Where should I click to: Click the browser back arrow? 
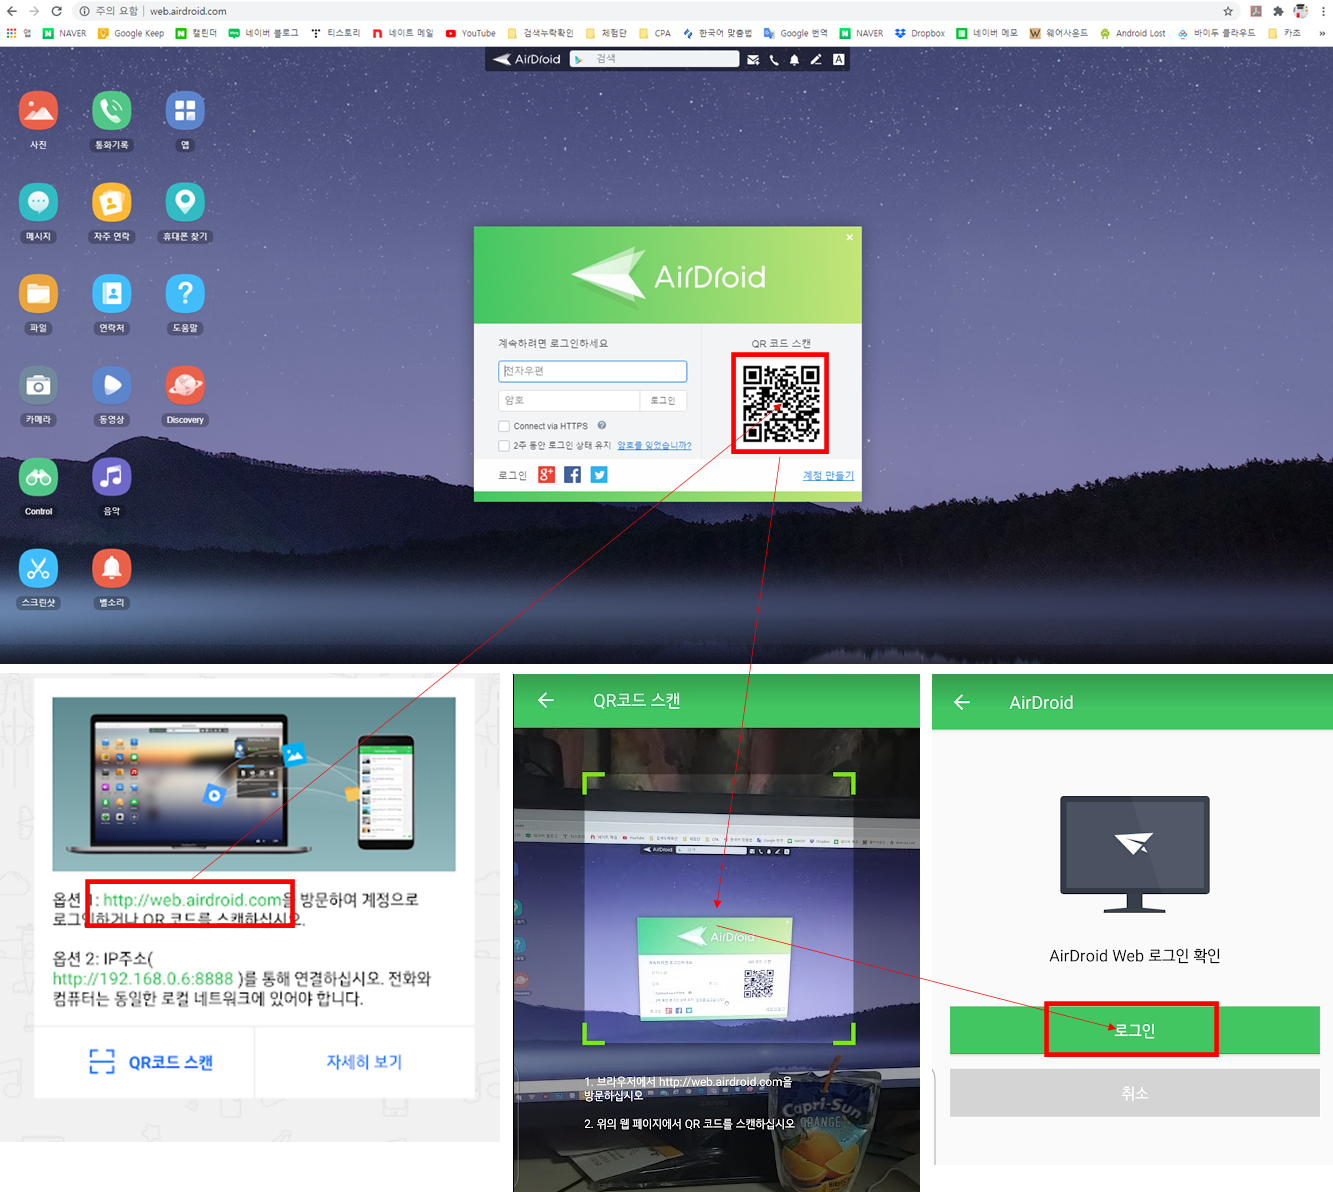[12, 11]
